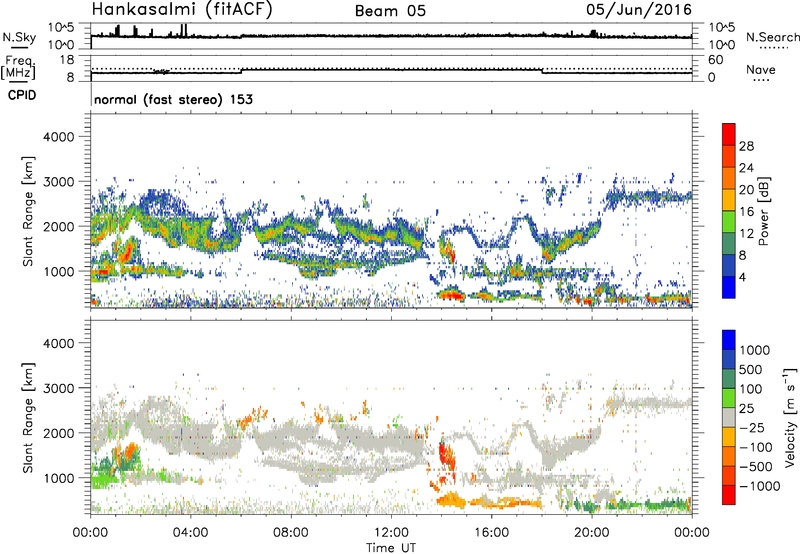Image resolution: width=800 pixels, height=554 pixels.
Task: Click the normal (fast stereo) 153 text
Action: tap(173, 99)
